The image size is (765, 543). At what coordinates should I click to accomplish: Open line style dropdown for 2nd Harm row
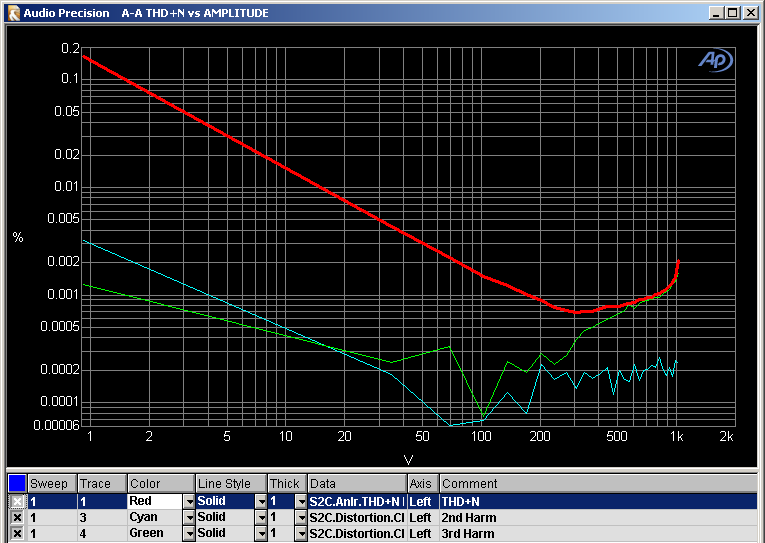coord(262,518)
